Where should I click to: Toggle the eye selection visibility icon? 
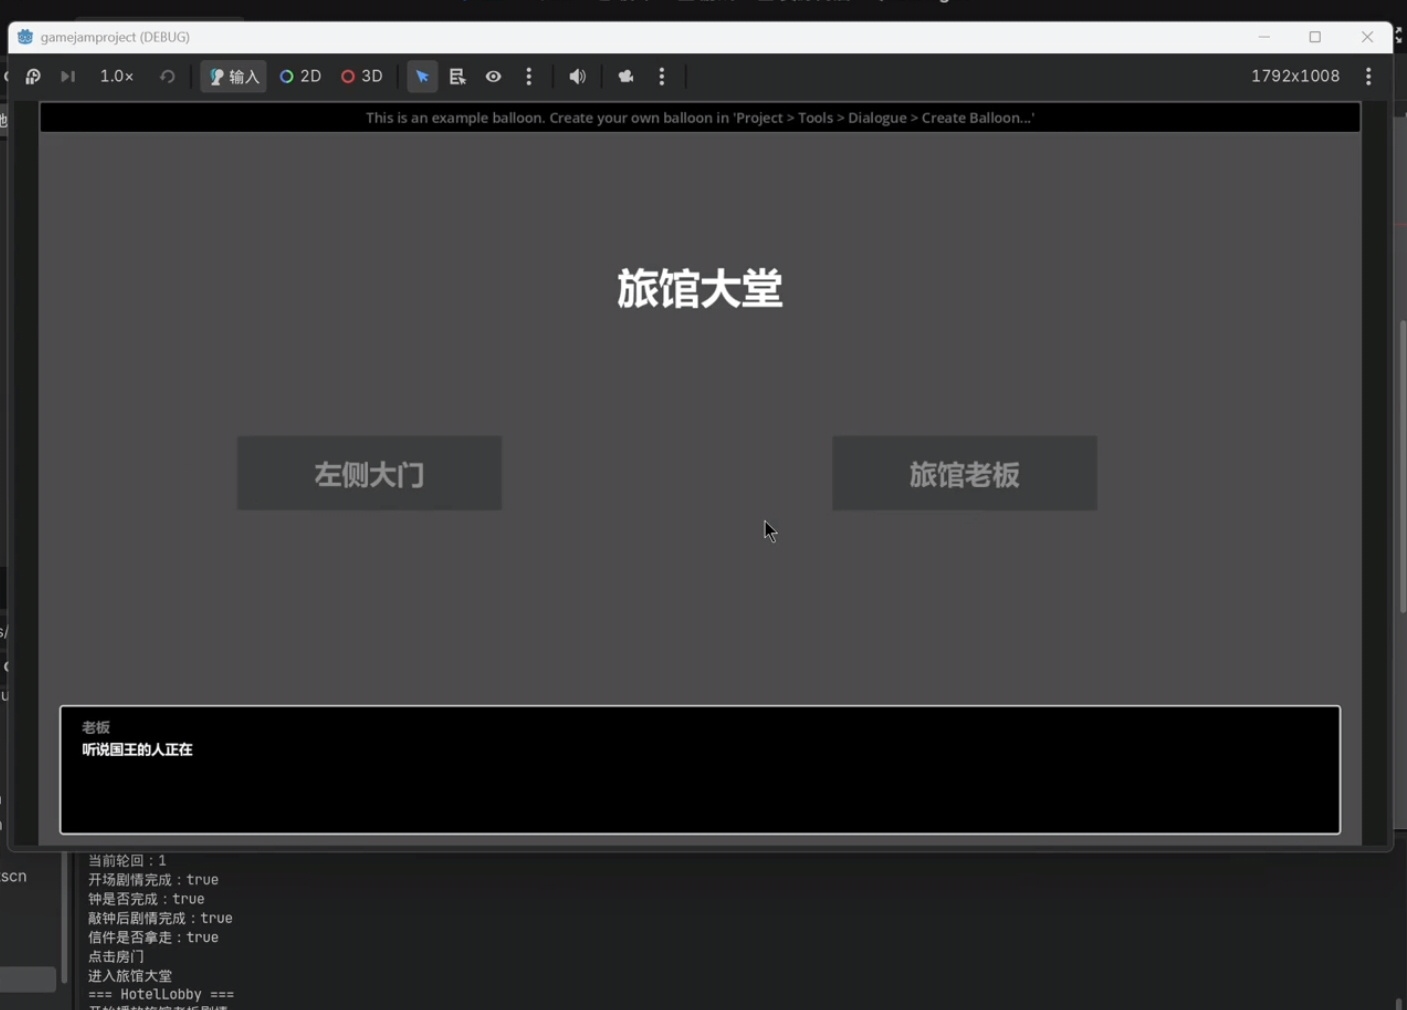click(494, 76)
